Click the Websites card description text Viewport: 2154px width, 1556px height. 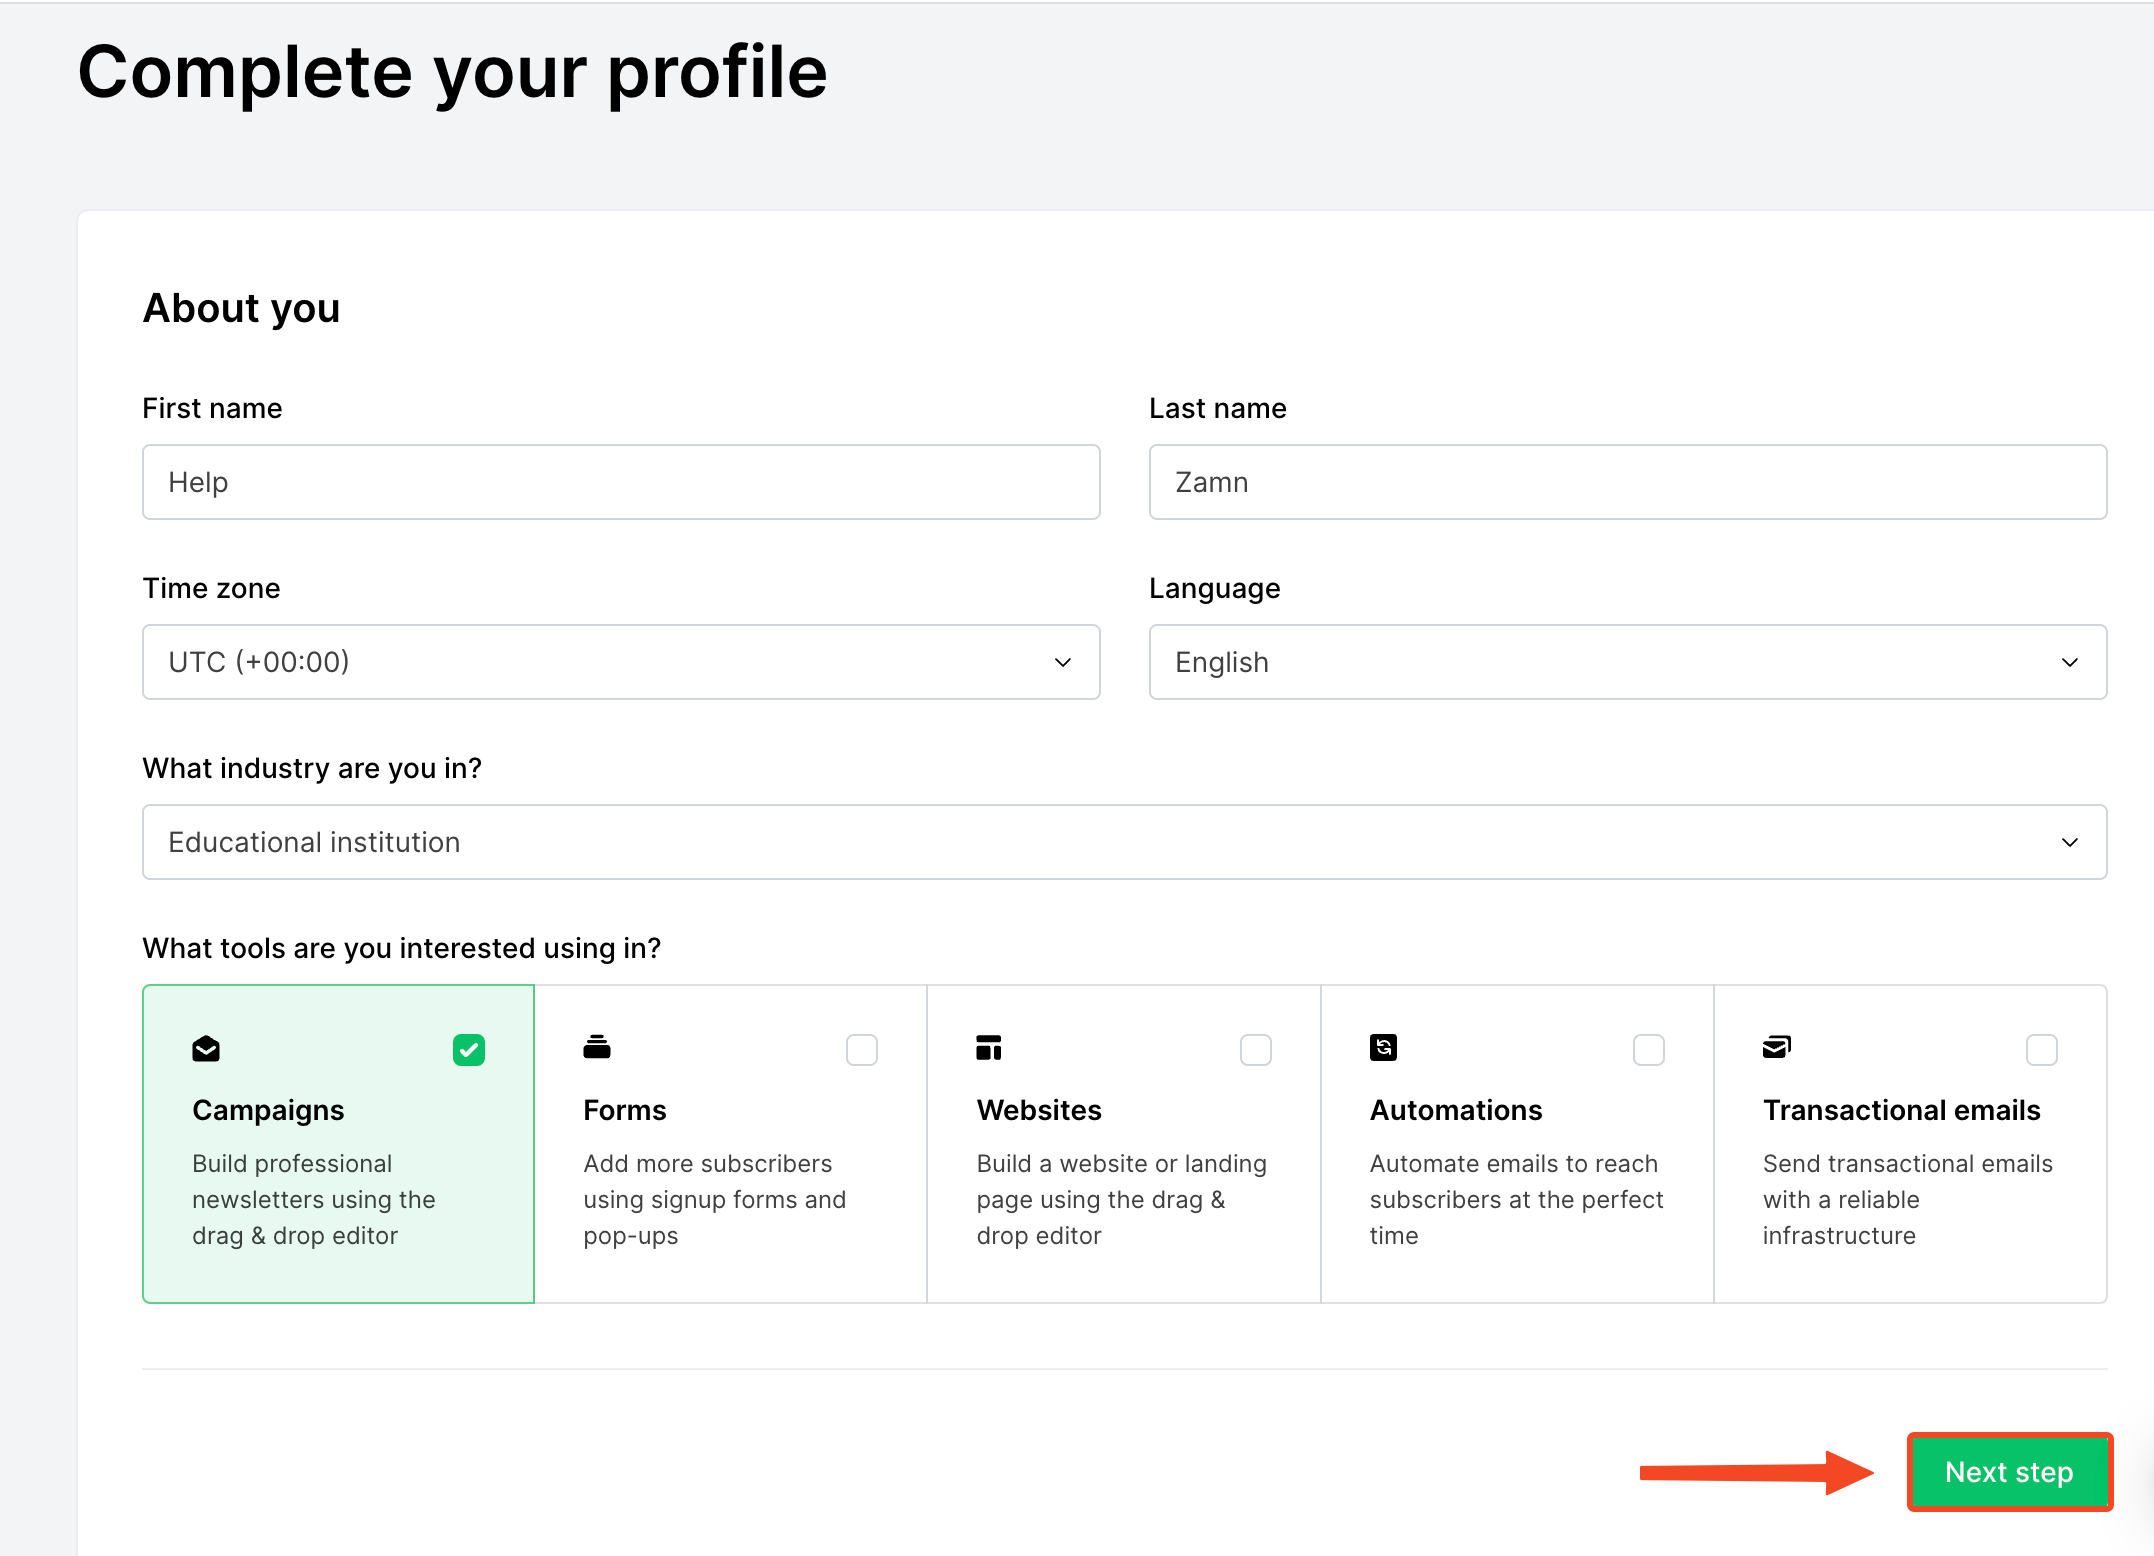pos(1122,1200)
